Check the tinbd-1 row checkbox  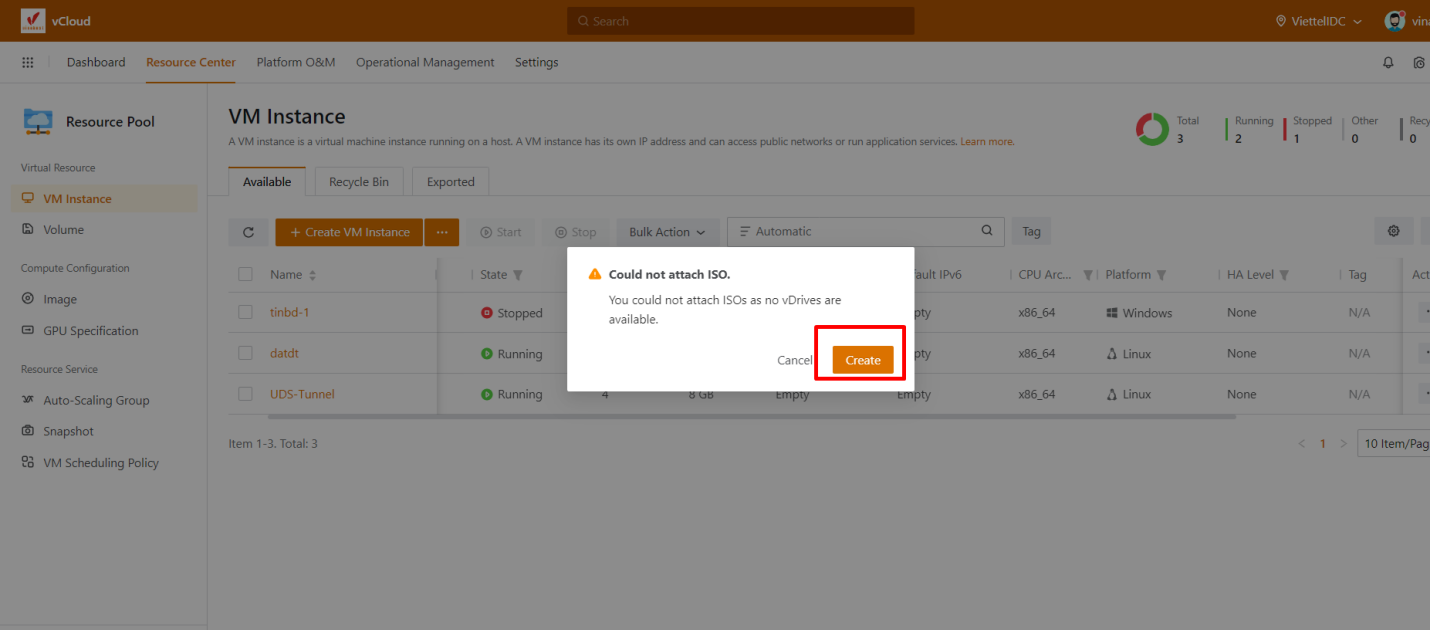[x=245, y=312]
